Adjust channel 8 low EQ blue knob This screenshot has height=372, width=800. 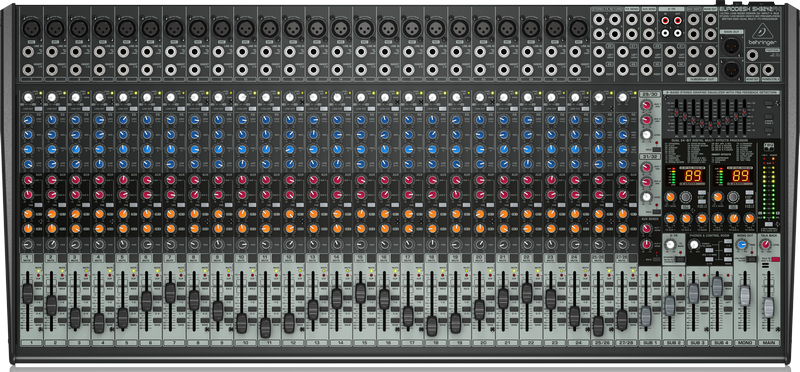[x=194, y=164]
